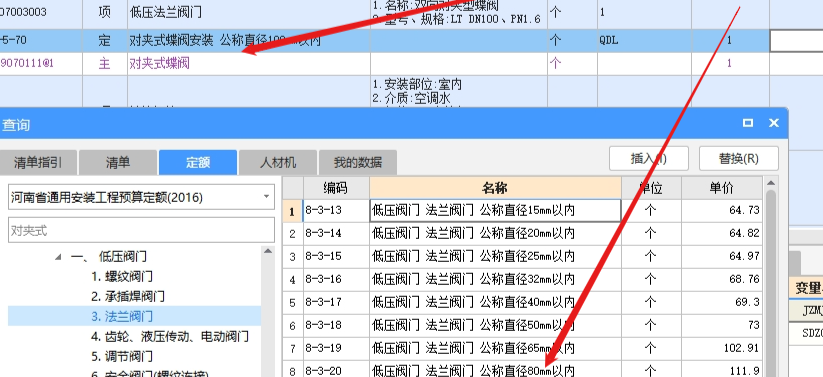Select row 8-3-14 code cell

336,234
